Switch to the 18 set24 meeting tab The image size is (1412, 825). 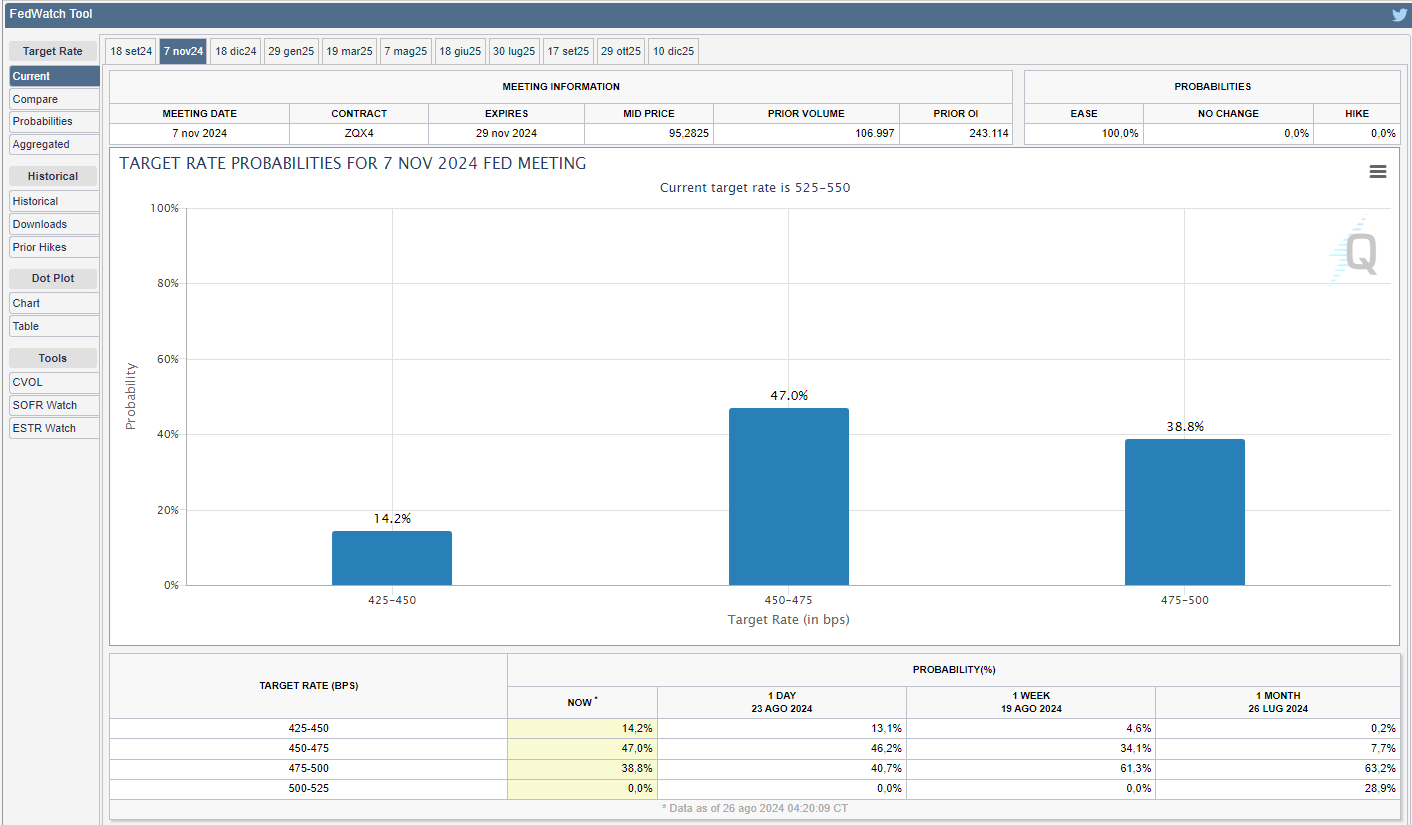(x=131, y=52)
